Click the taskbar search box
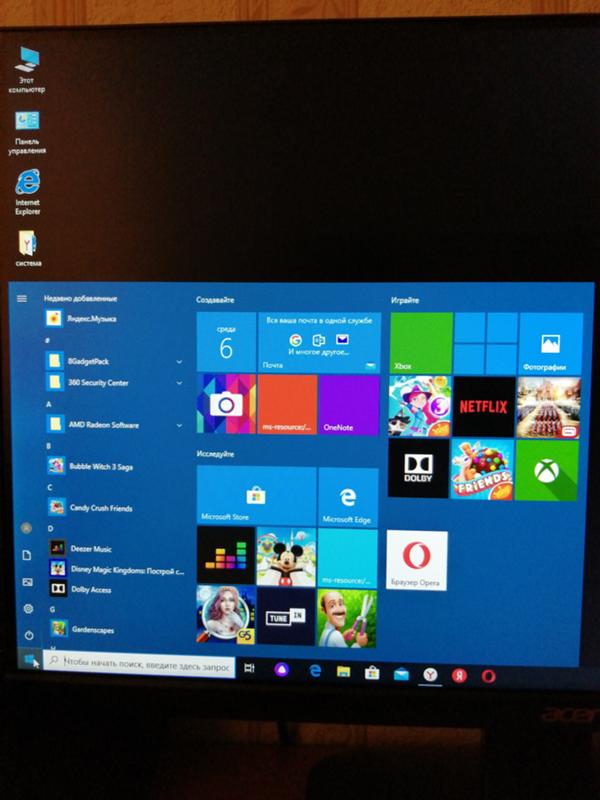This screenshot has height=800, width=600. [x=139, y=664]
